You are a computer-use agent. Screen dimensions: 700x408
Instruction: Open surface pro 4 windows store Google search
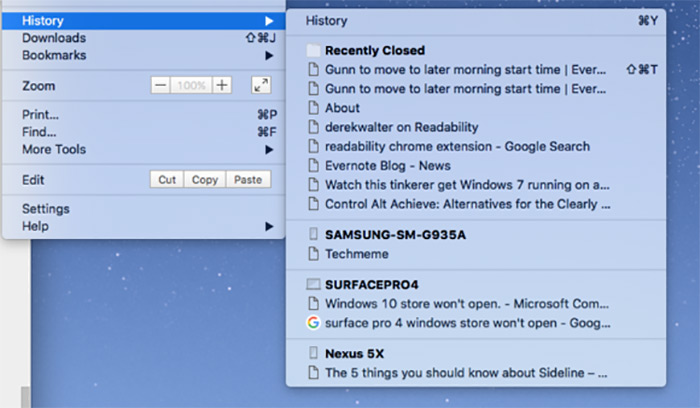click(476, 323)
